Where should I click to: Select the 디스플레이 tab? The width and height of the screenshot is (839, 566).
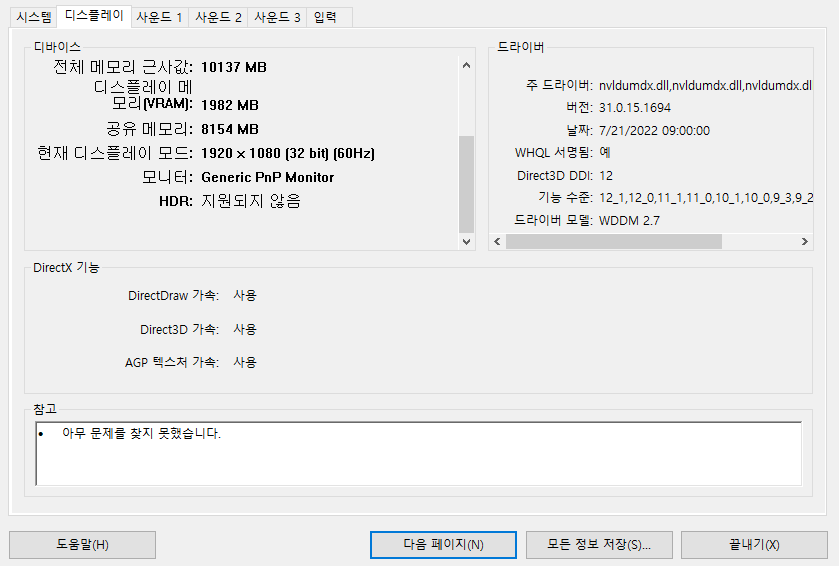(x=93, y=15)
